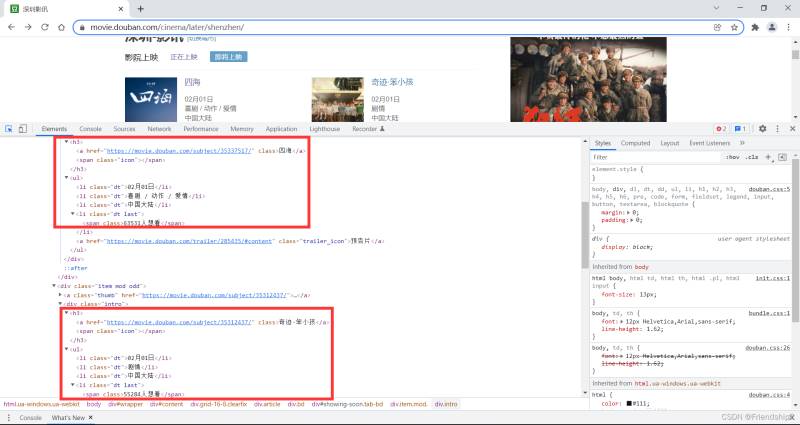Collapse the first h3 node
800x425 pixels.
66,142
